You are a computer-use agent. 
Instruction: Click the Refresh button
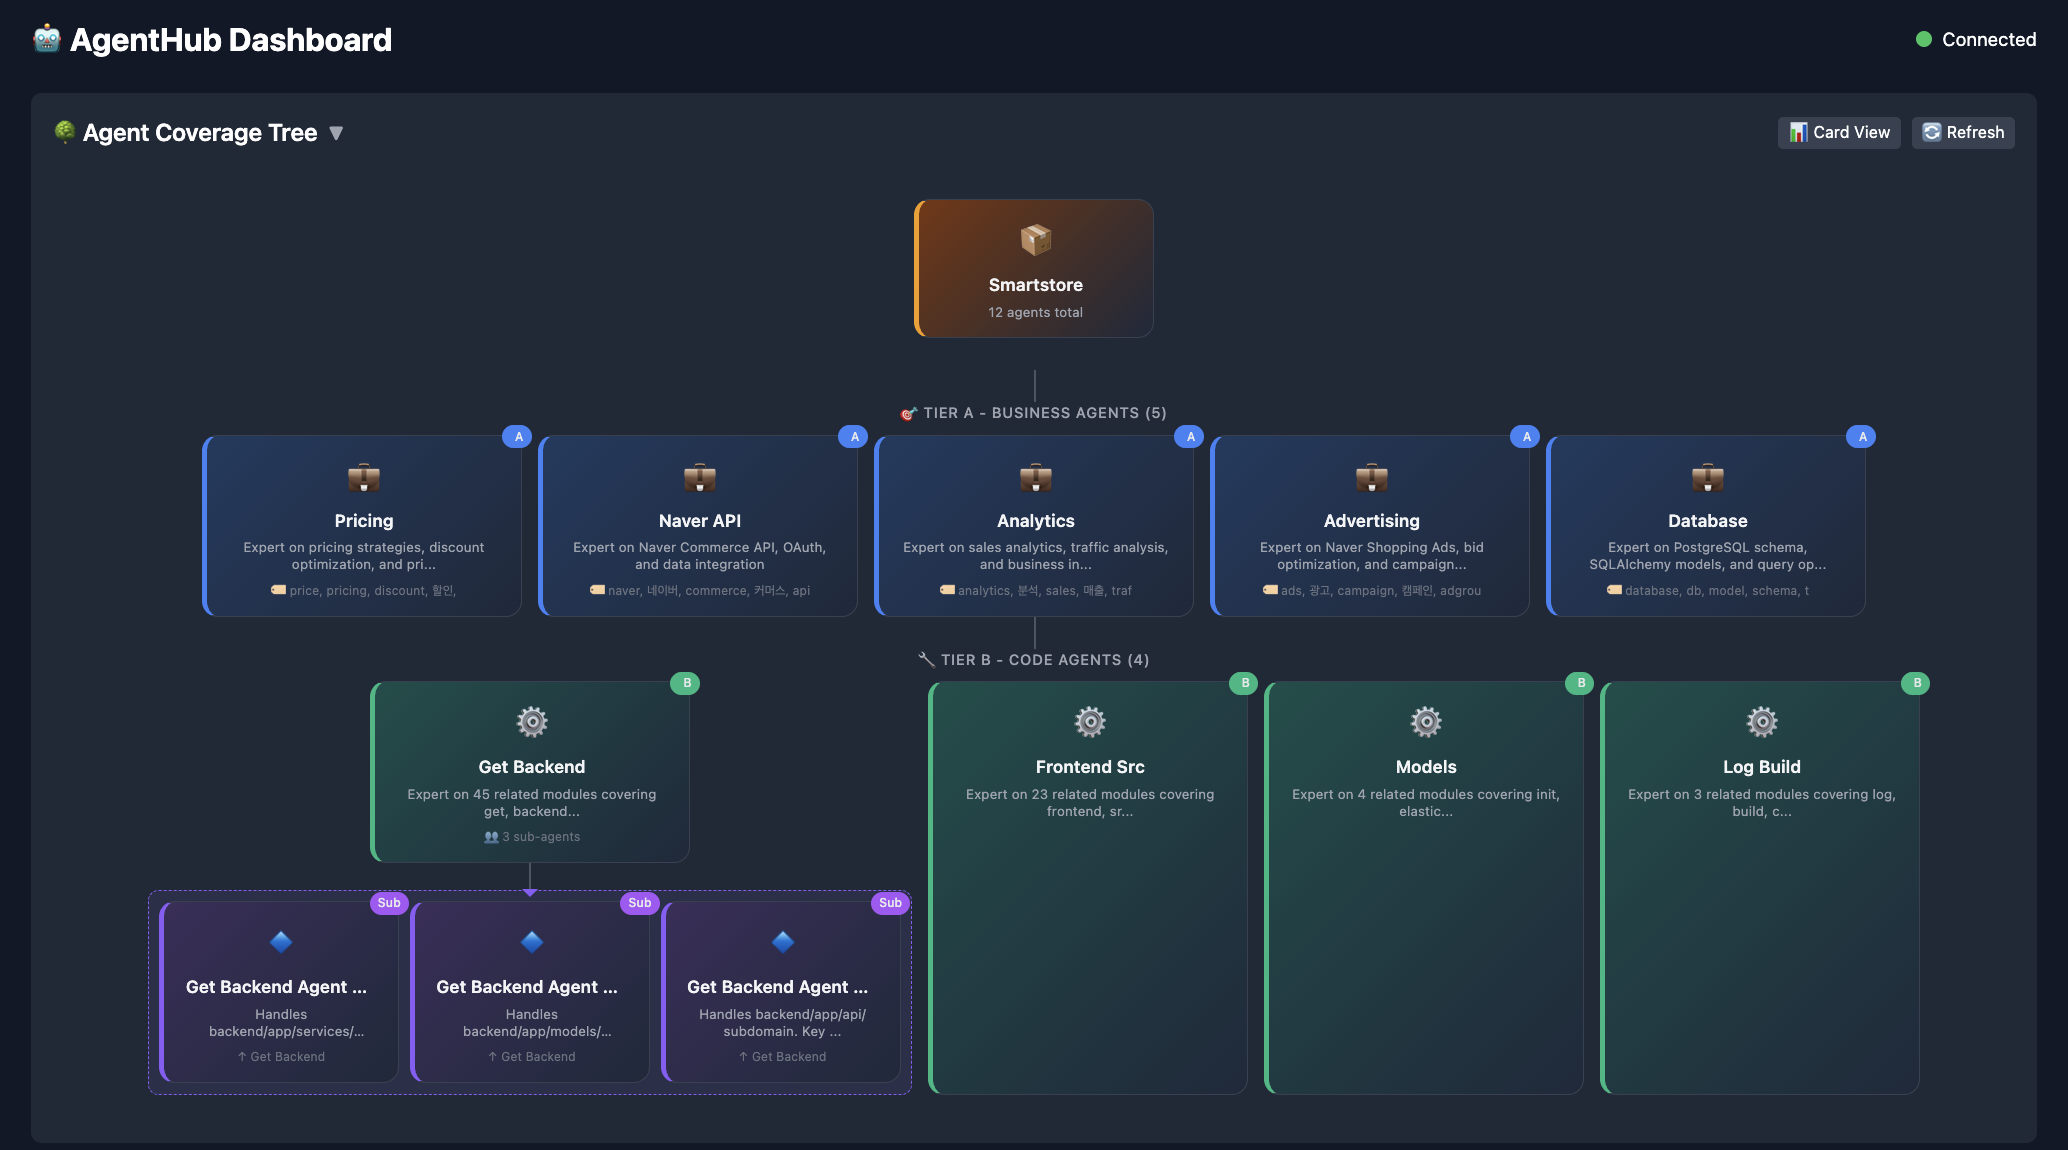point(1962,132)
